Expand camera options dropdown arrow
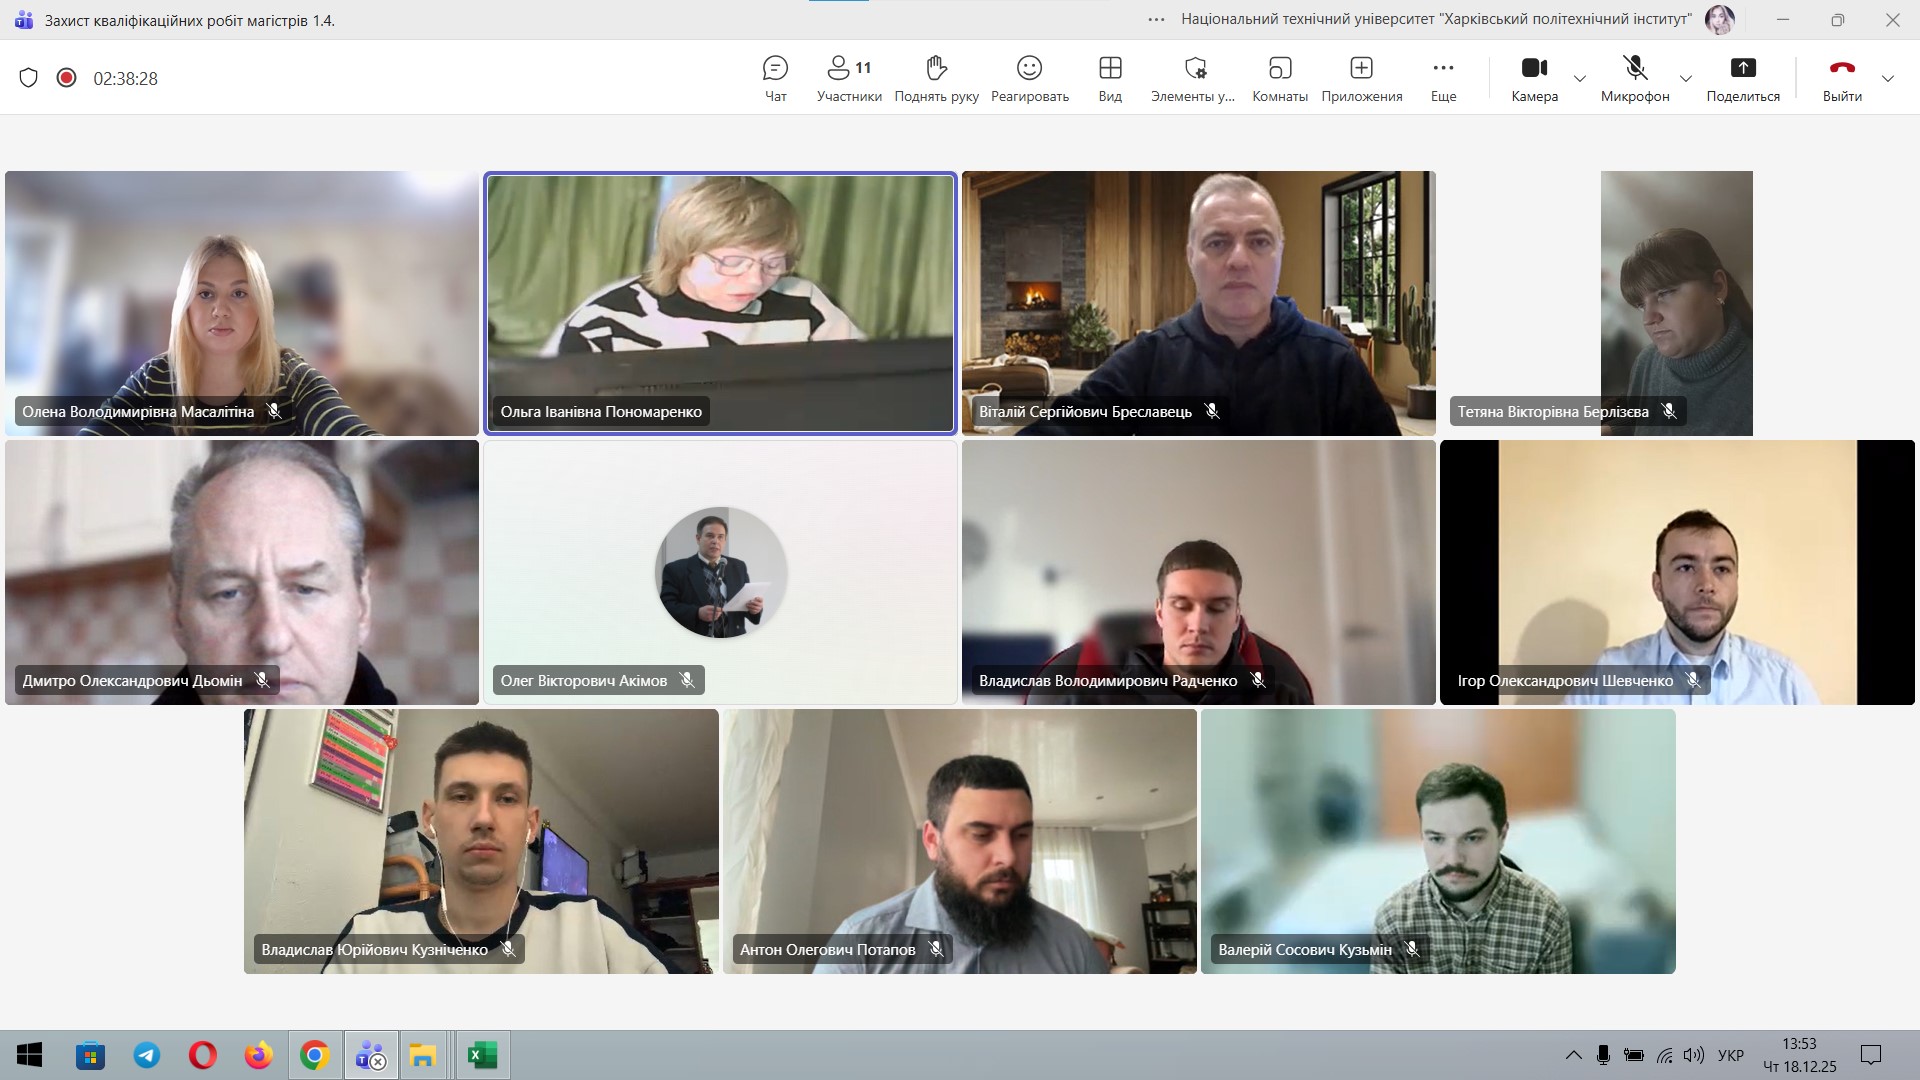This screenshot has width=1920, height=1080. (x=1580, y=79)
